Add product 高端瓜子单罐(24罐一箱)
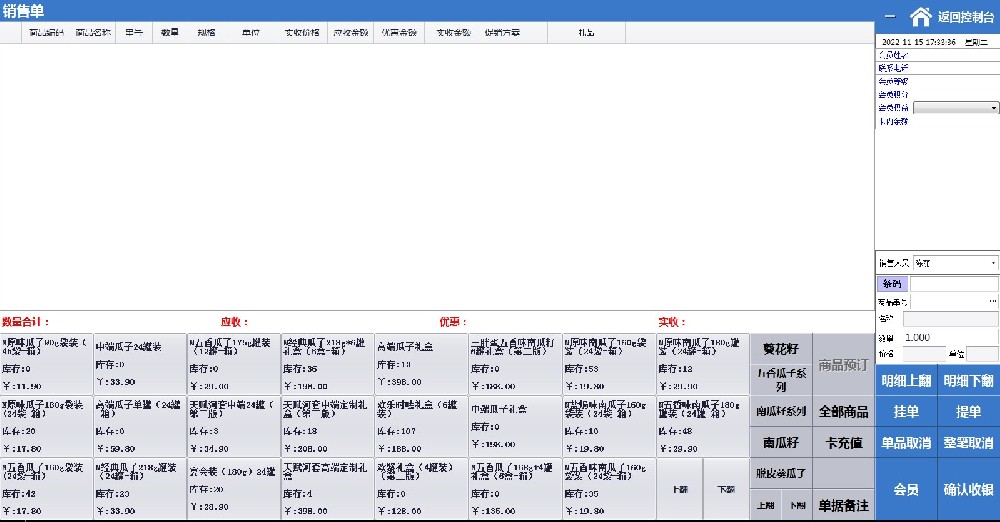Viewport: 1000px width, 522px height. 140,426
